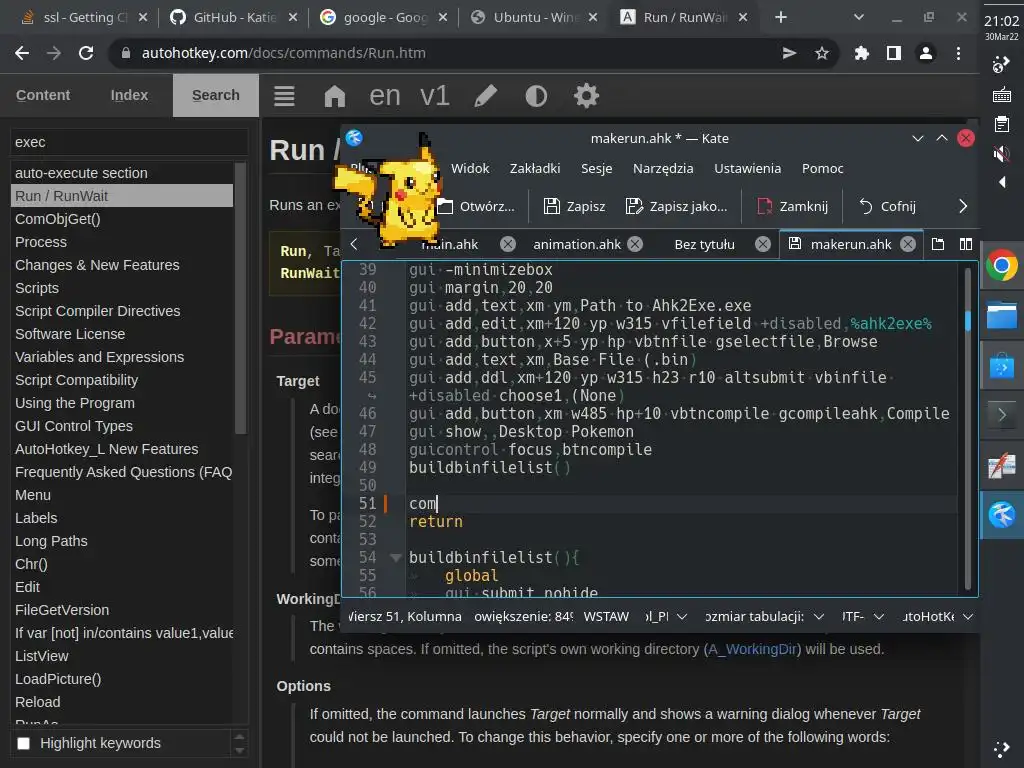Open Narzędzia menu in Kate
This screenshot has width=1024, height=768.
click(x=663, y=168)
